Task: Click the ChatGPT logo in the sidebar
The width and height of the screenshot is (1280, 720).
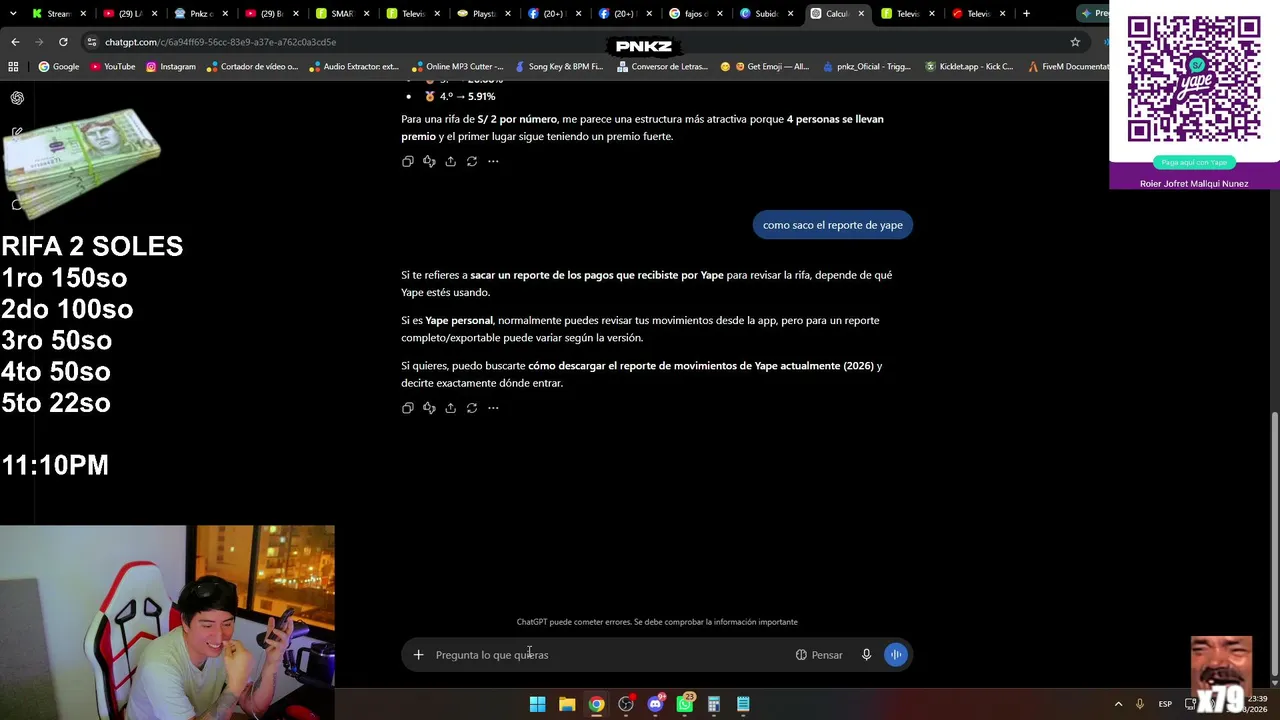Action: (x=17, y=98)
